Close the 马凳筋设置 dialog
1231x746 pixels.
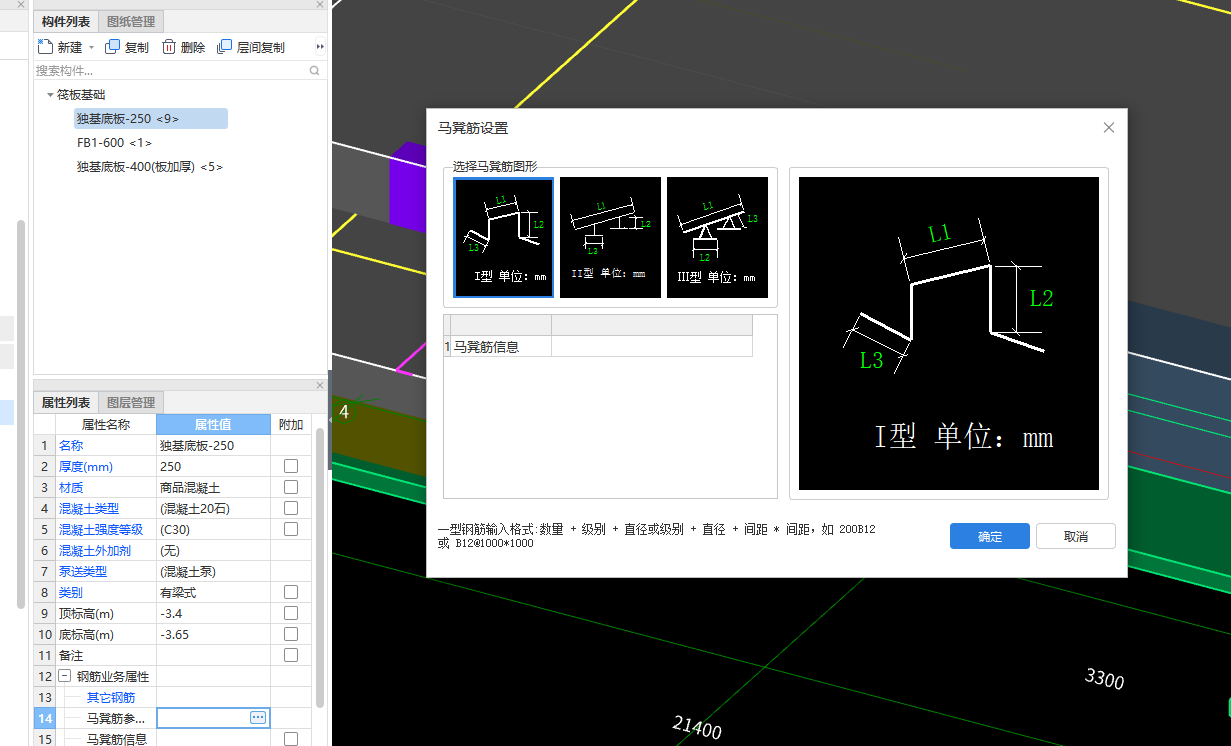(x=1109, y=127)
